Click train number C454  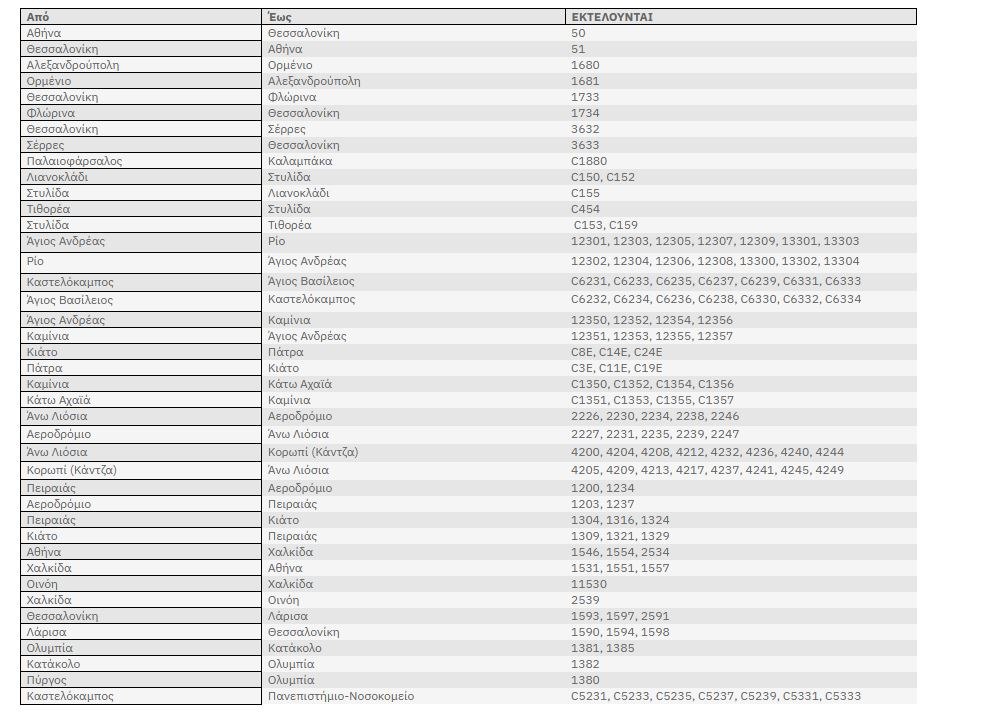585,209
